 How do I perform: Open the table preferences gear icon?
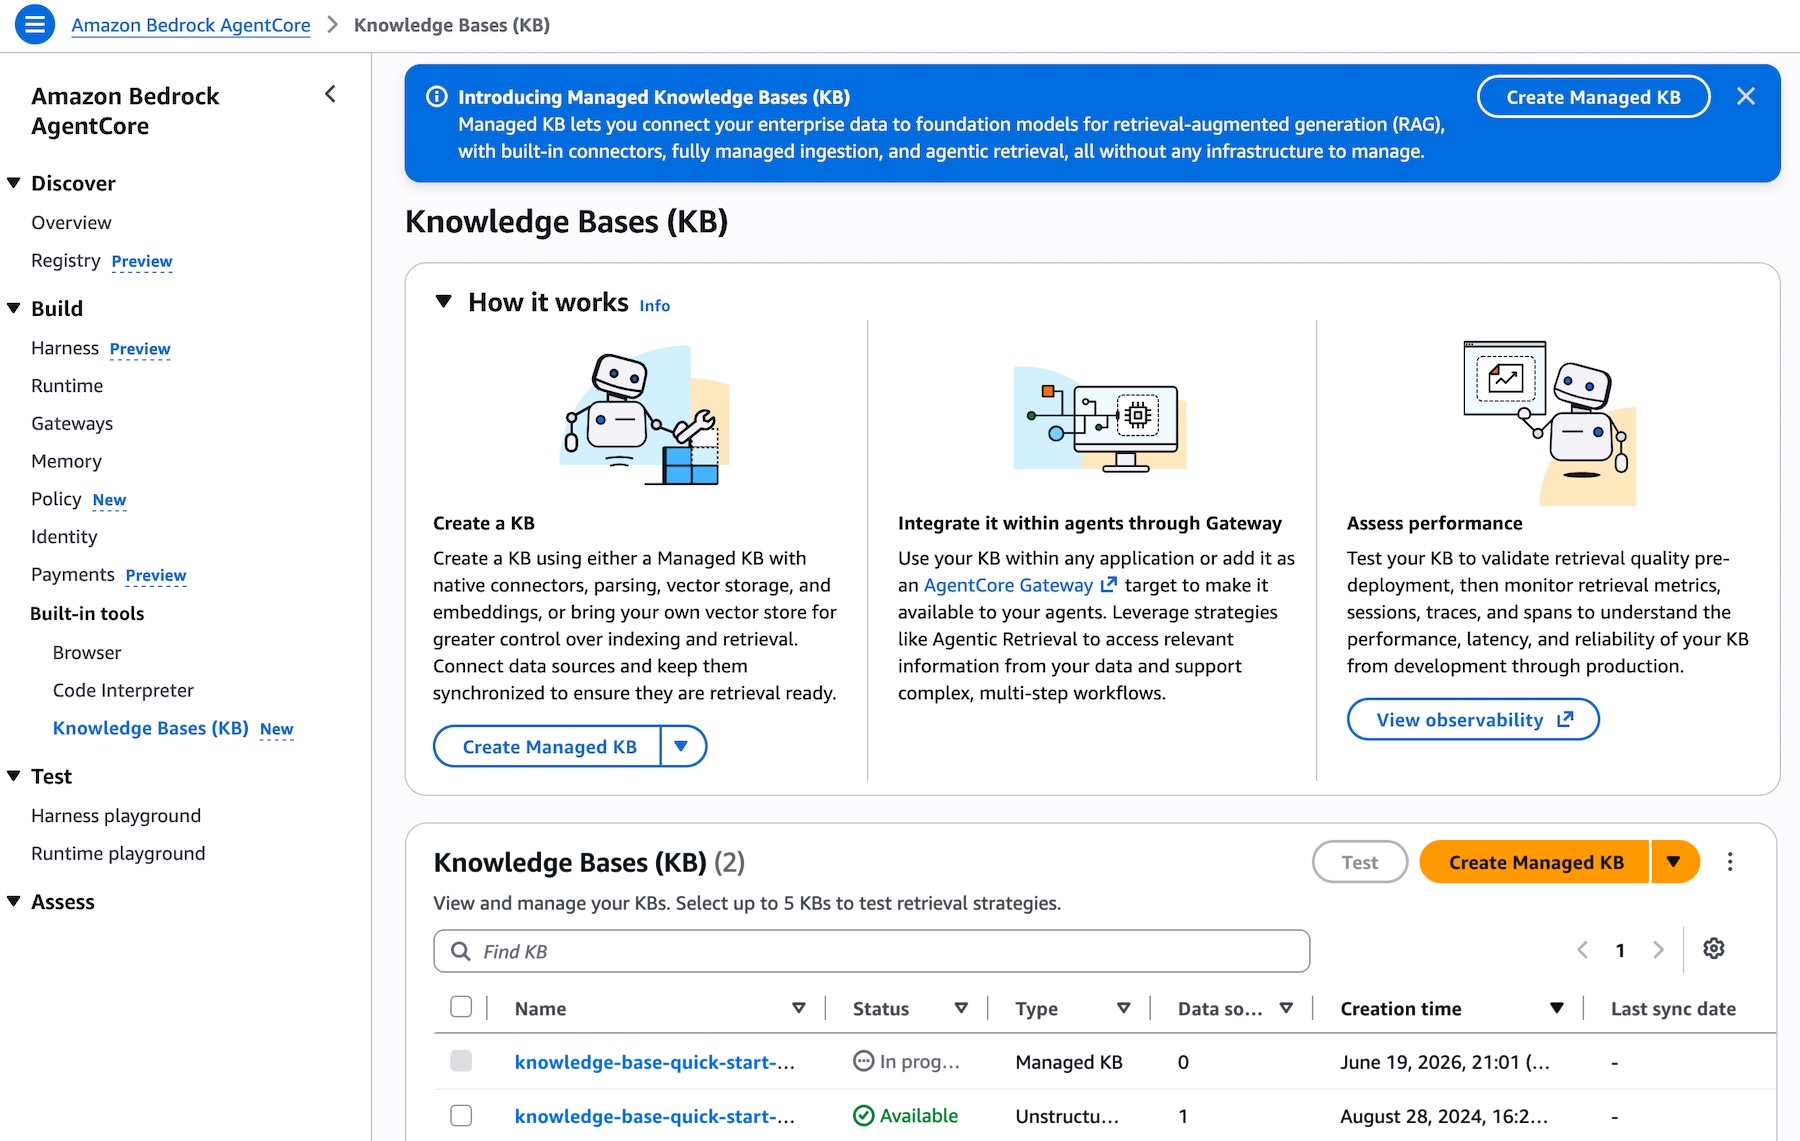click(x=1714, y=948)
